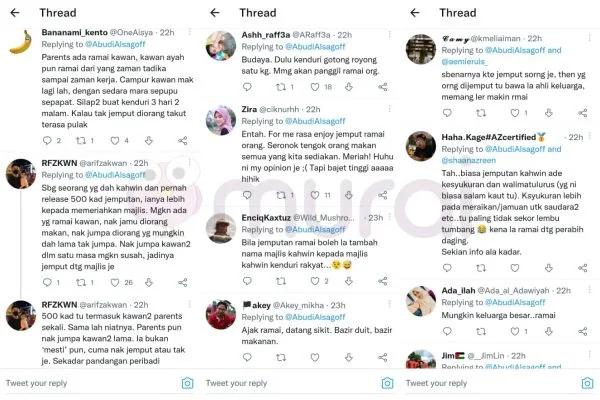This screenshot has width=600, height=400.
Task: Like Bananami_kento's tweet
Action: (115, 140)
